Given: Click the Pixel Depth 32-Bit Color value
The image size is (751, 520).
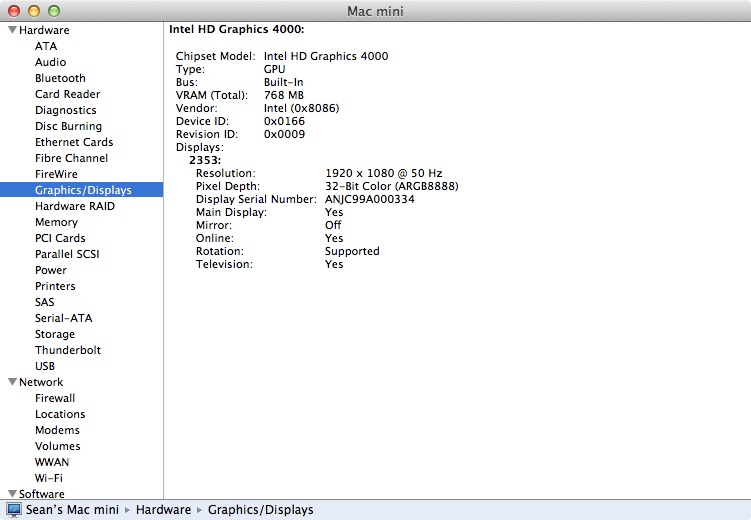Looking at the screenshot, I should click(392, 186).
